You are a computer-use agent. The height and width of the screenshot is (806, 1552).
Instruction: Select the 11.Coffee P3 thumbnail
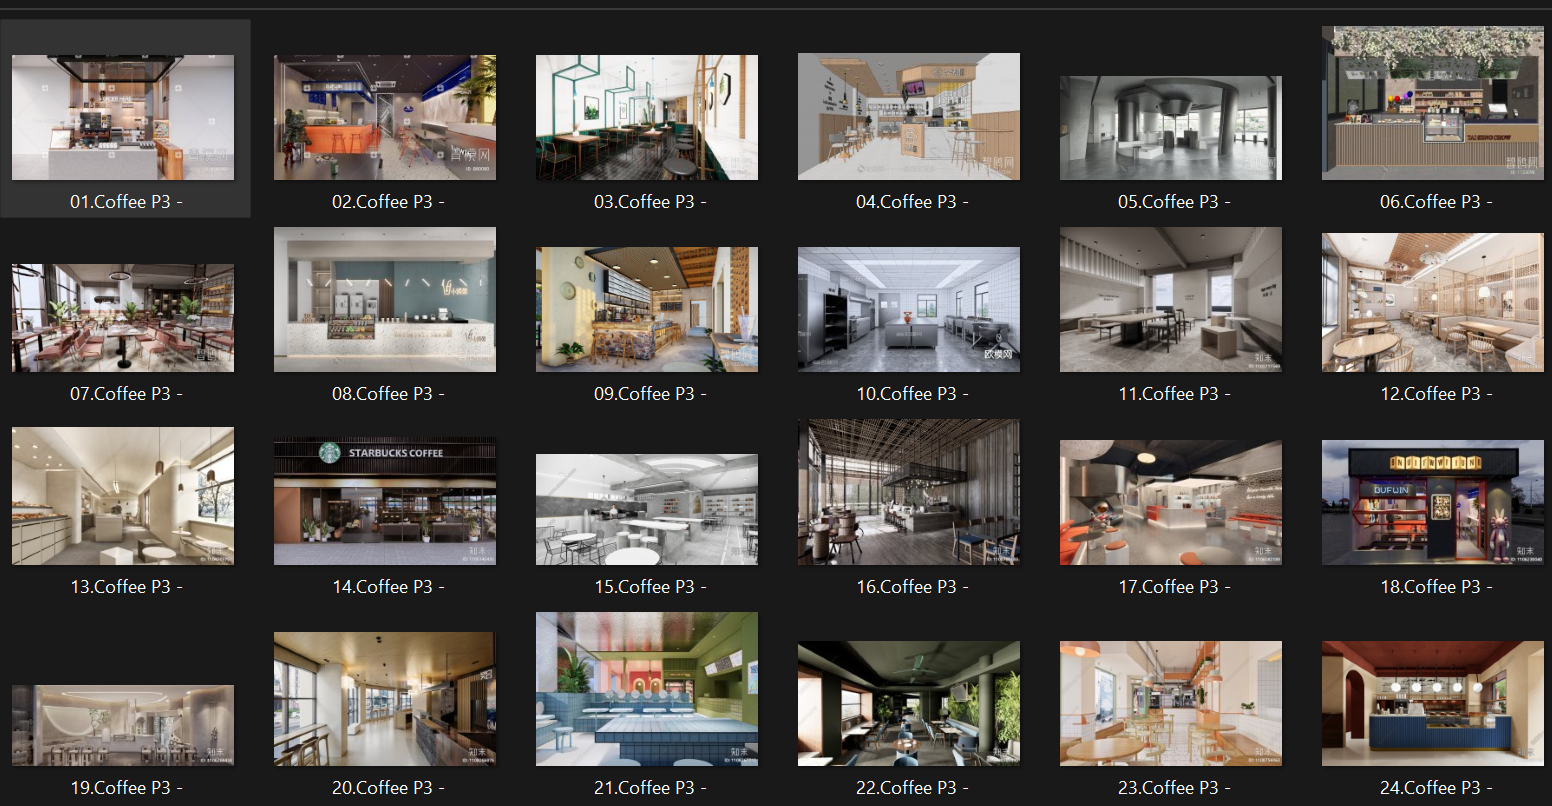click(x=1171, y=300)
